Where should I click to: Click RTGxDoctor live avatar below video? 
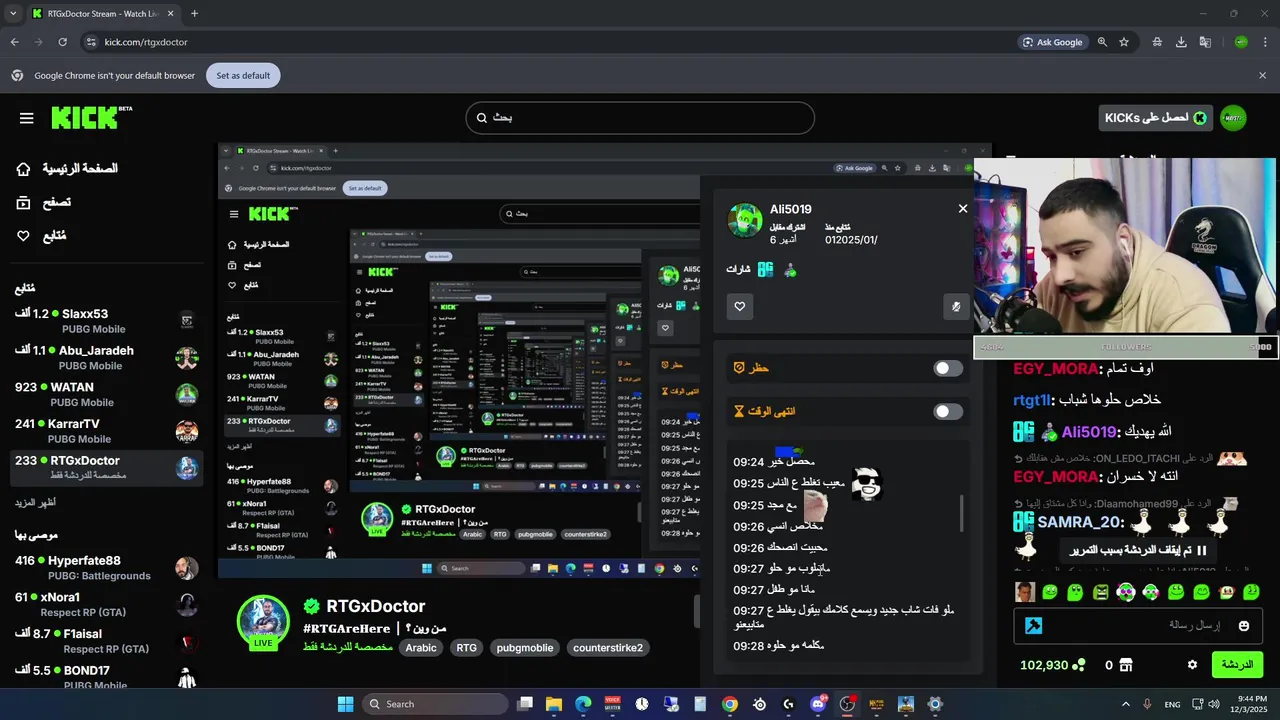[263, 621]
